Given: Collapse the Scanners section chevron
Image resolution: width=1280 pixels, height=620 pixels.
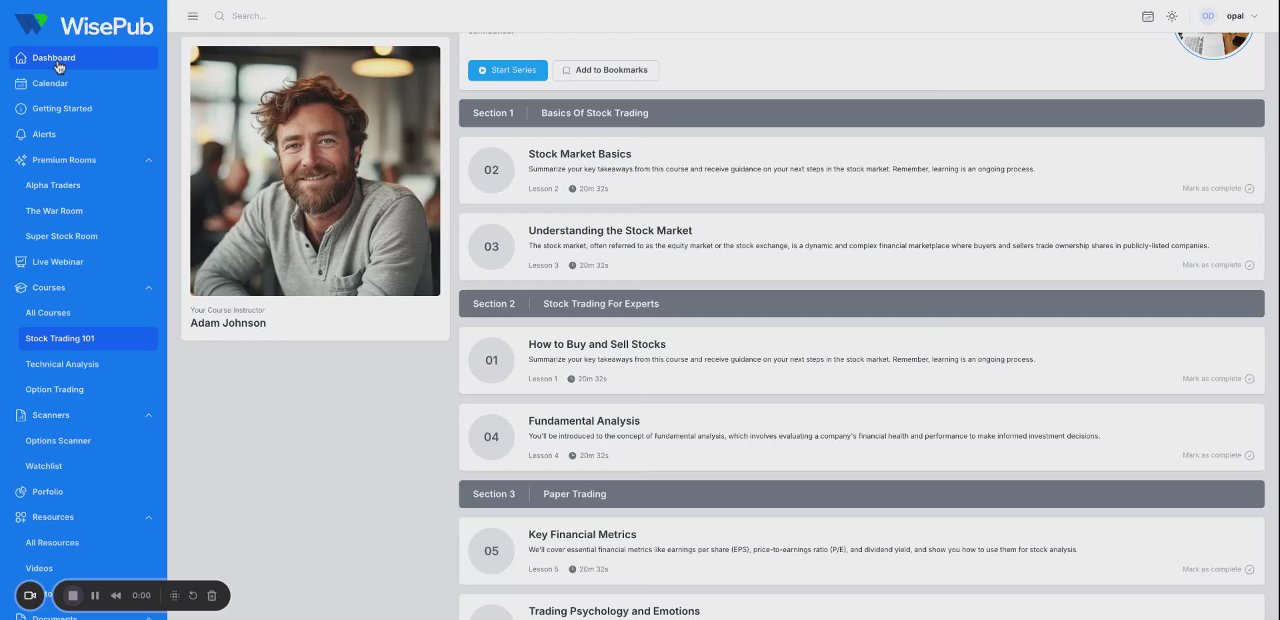Looking at the screenshot, I should point(149,415).
